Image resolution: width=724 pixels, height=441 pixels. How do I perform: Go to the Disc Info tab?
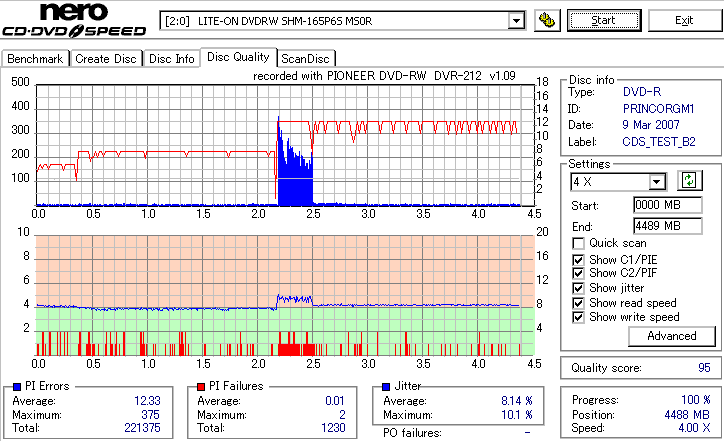[171, 59]
